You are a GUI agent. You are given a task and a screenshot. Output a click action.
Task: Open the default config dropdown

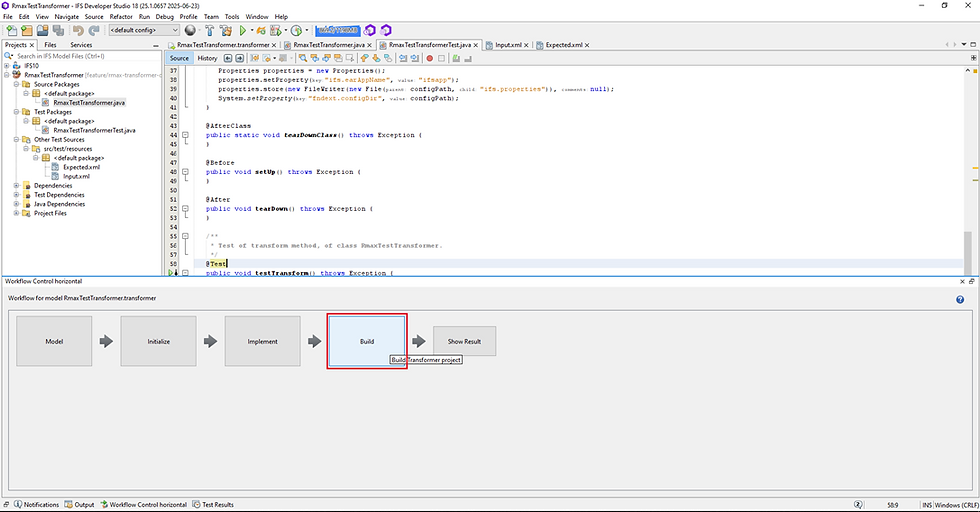point(144,30)
